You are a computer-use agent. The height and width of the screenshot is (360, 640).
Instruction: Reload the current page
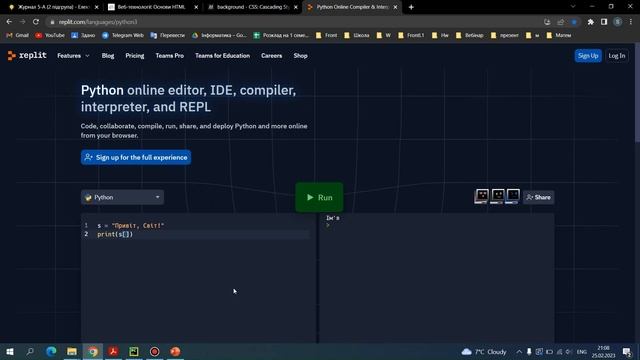click(36, 22)
